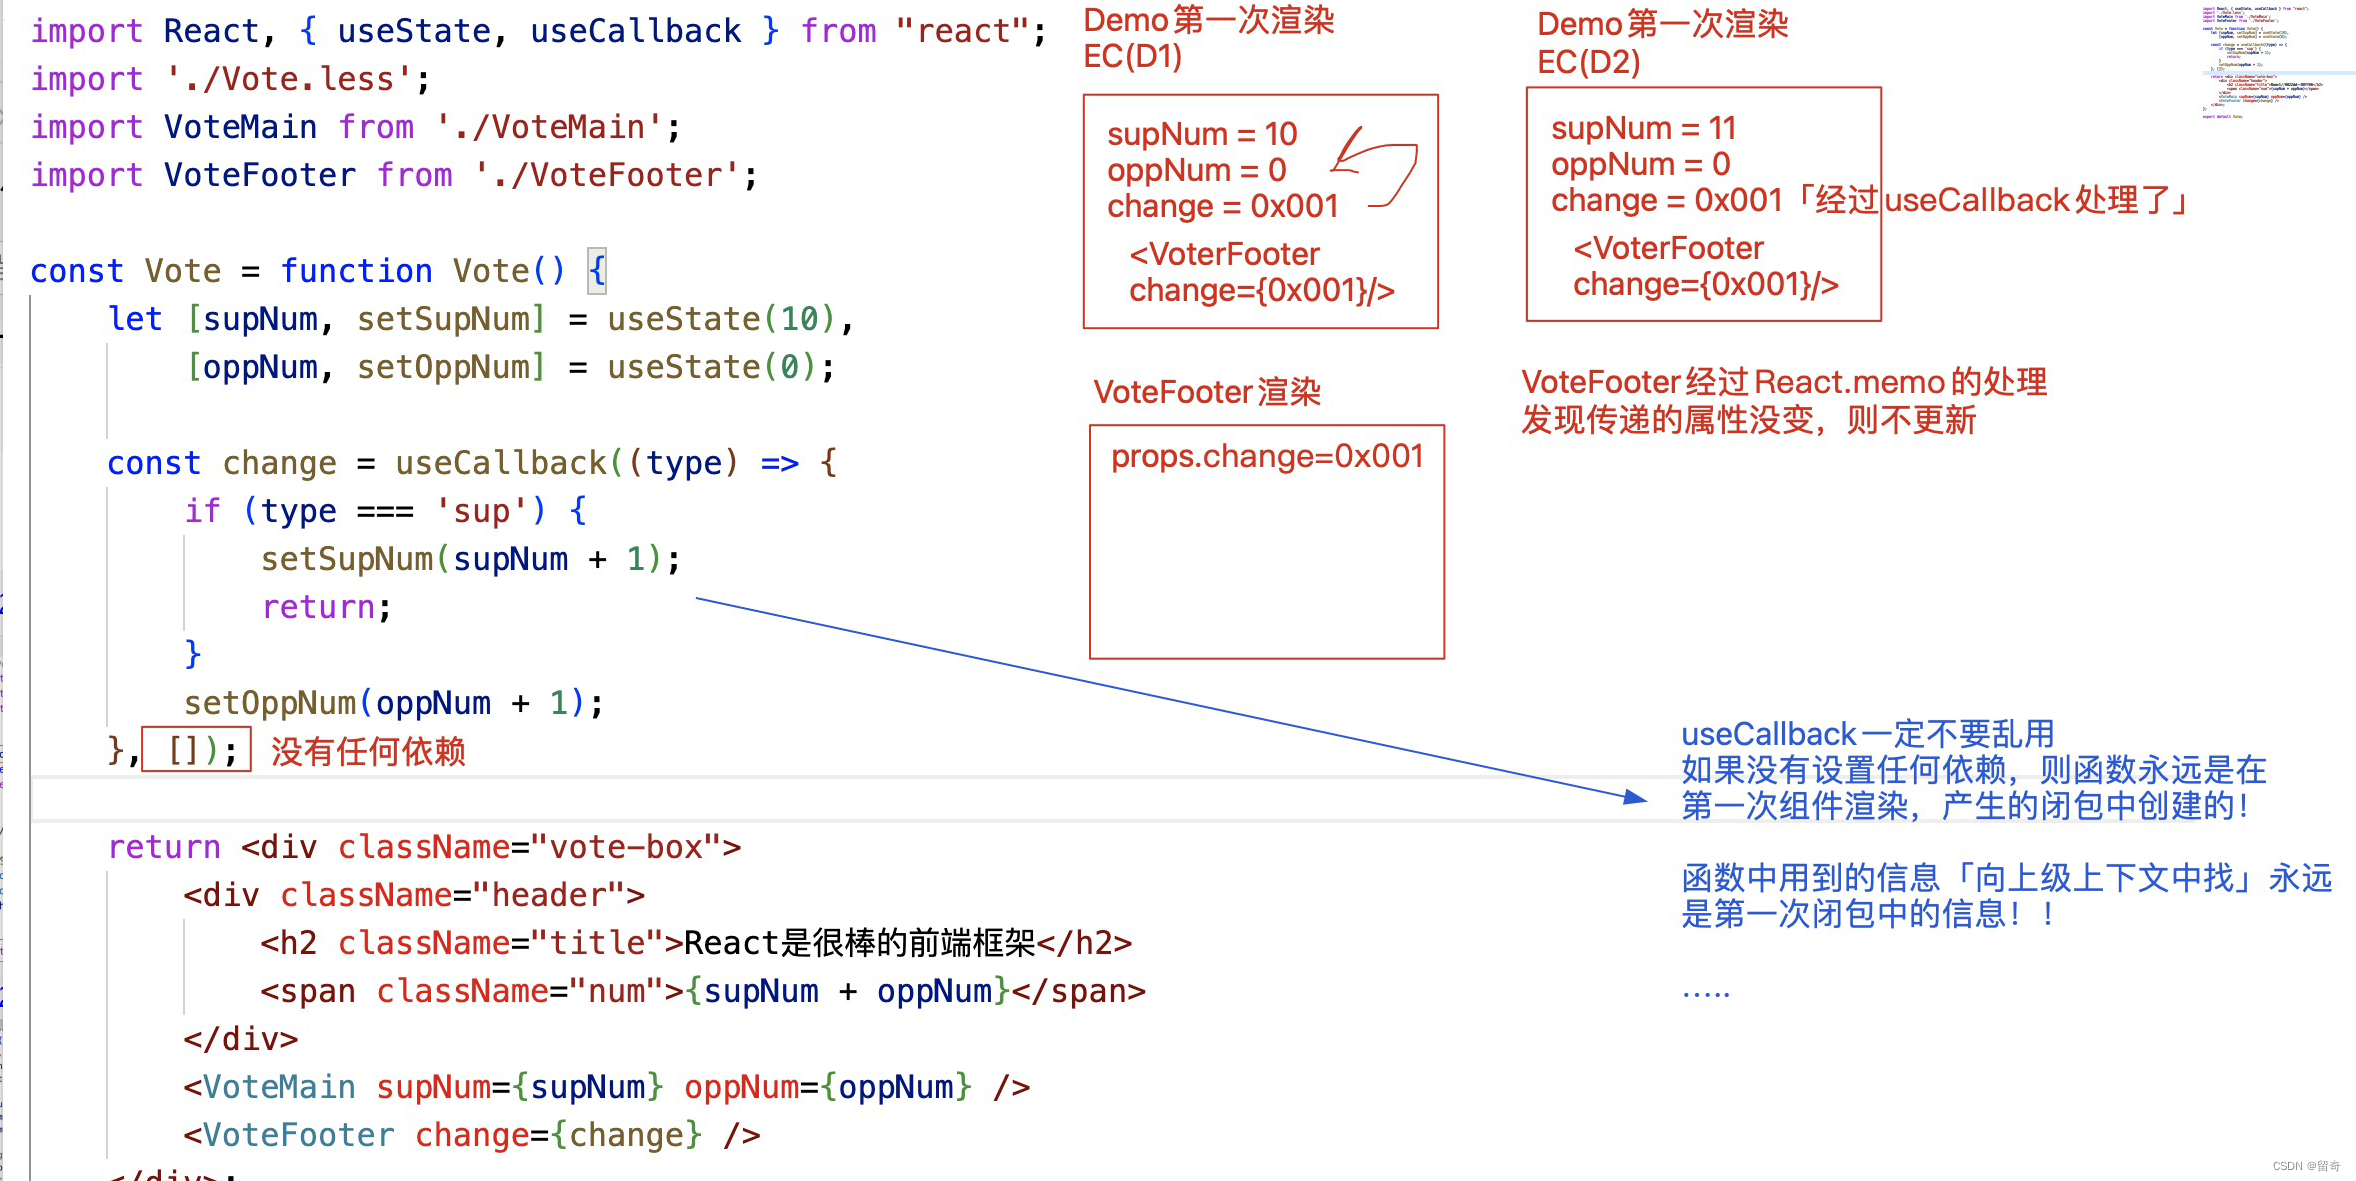
Task: Click the VoteFooter JSX tag name
Action: (298, 1135)
